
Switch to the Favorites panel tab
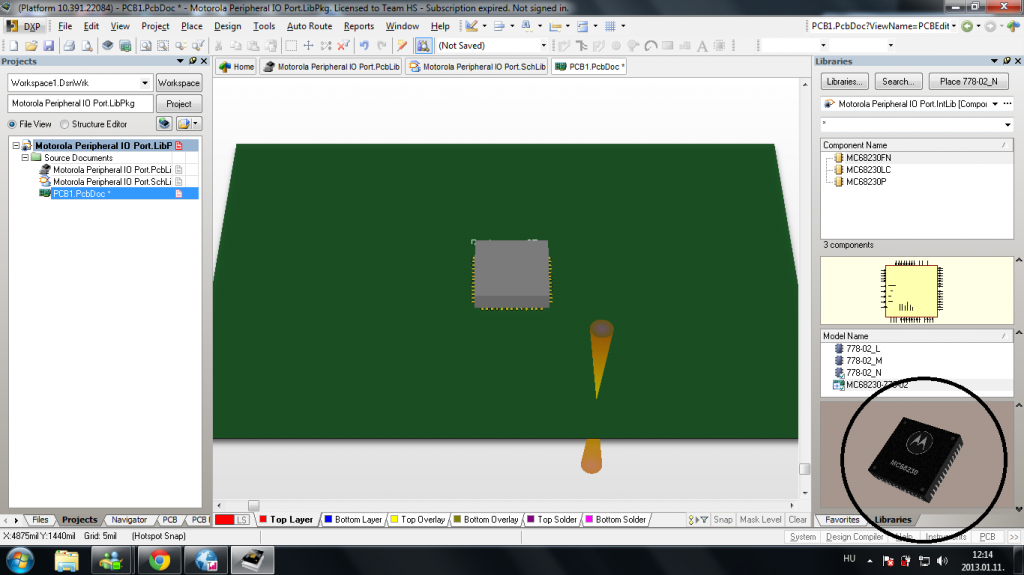[x=842, y=519]
